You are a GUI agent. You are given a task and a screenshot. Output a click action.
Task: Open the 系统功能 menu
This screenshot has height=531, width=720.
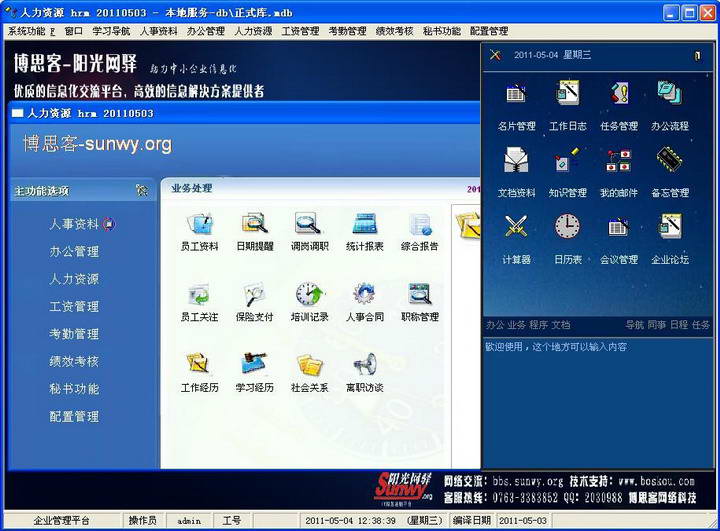point(31,31)
